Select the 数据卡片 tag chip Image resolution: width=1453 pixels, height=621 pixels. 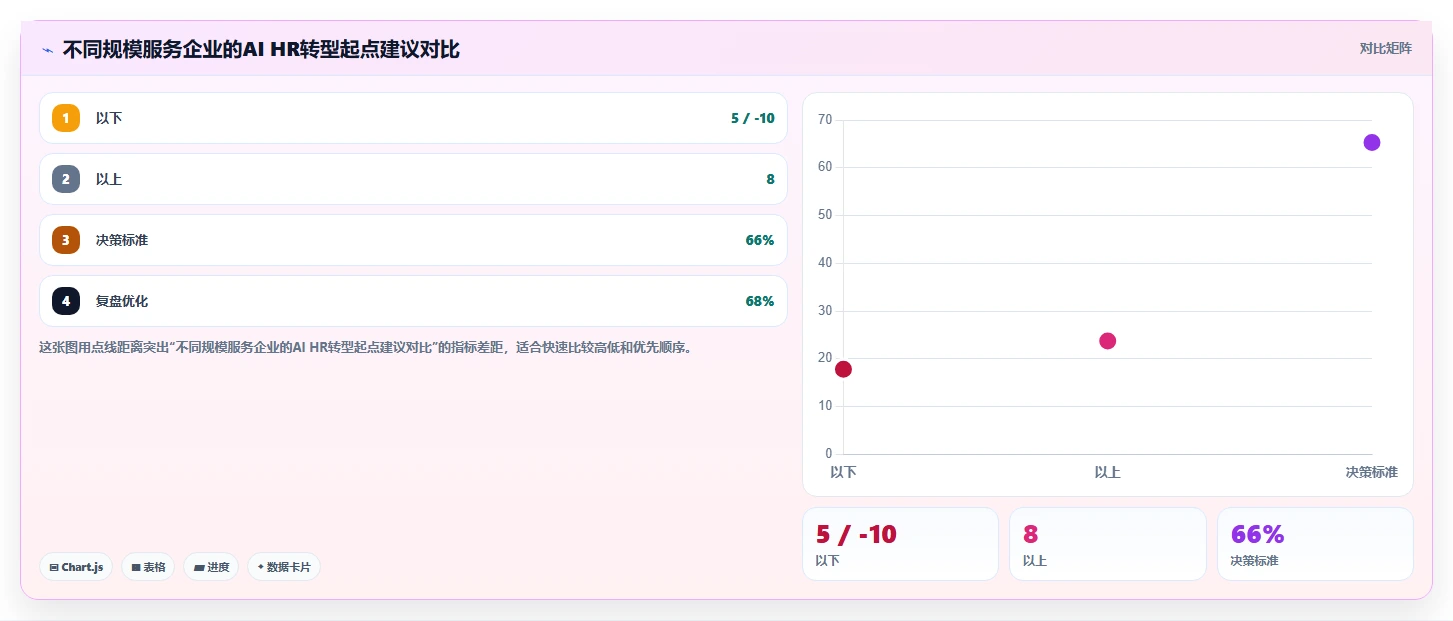284,567
